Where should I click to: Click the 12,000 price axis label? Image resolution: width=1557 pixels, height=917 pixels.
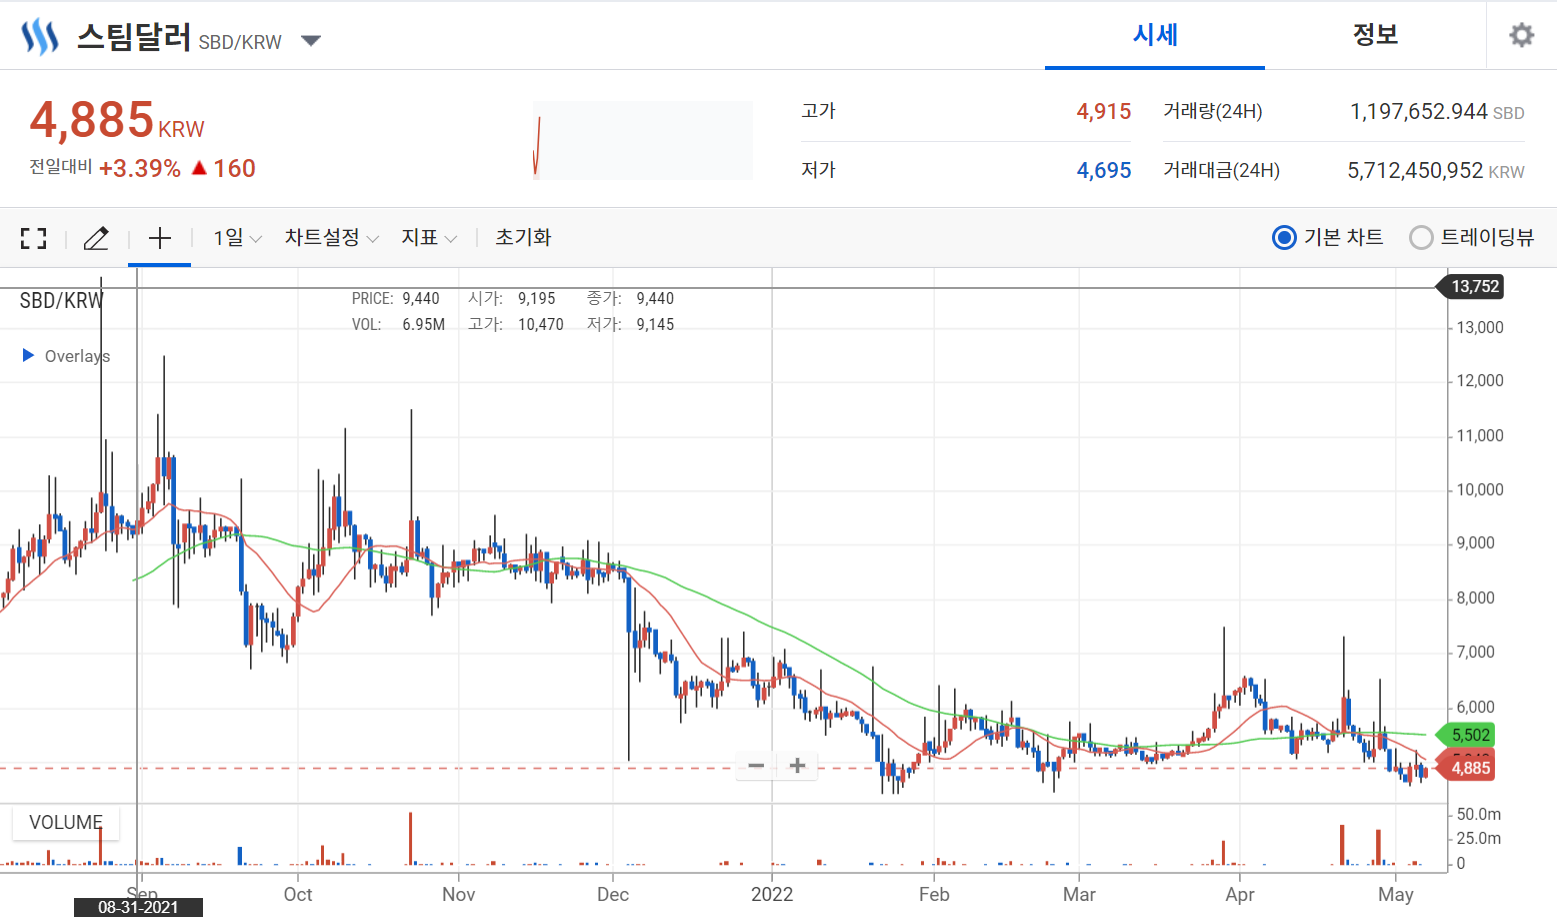[x=1480, y=381]
